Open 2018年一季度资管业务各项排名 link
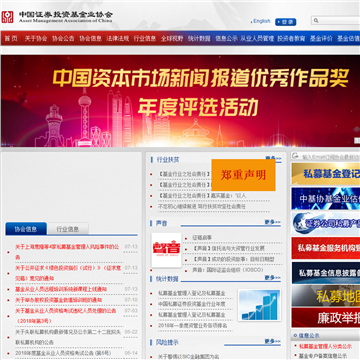360x360 pixels. coord(193,325)
